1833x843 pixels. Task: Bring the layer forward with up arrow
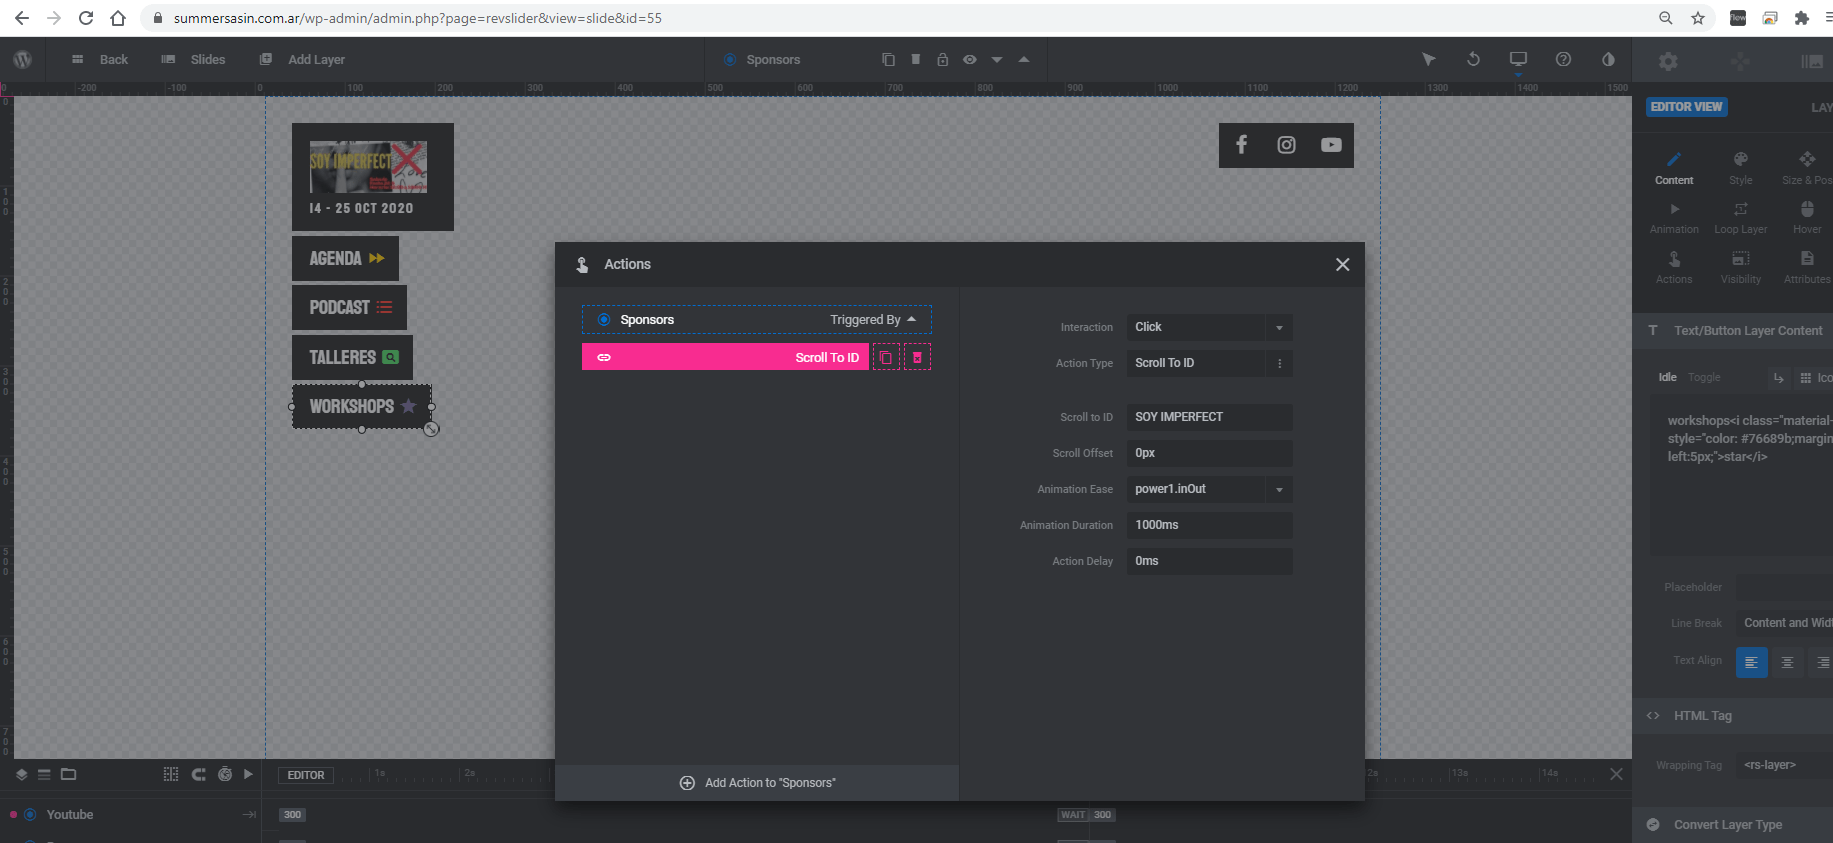1024,60
